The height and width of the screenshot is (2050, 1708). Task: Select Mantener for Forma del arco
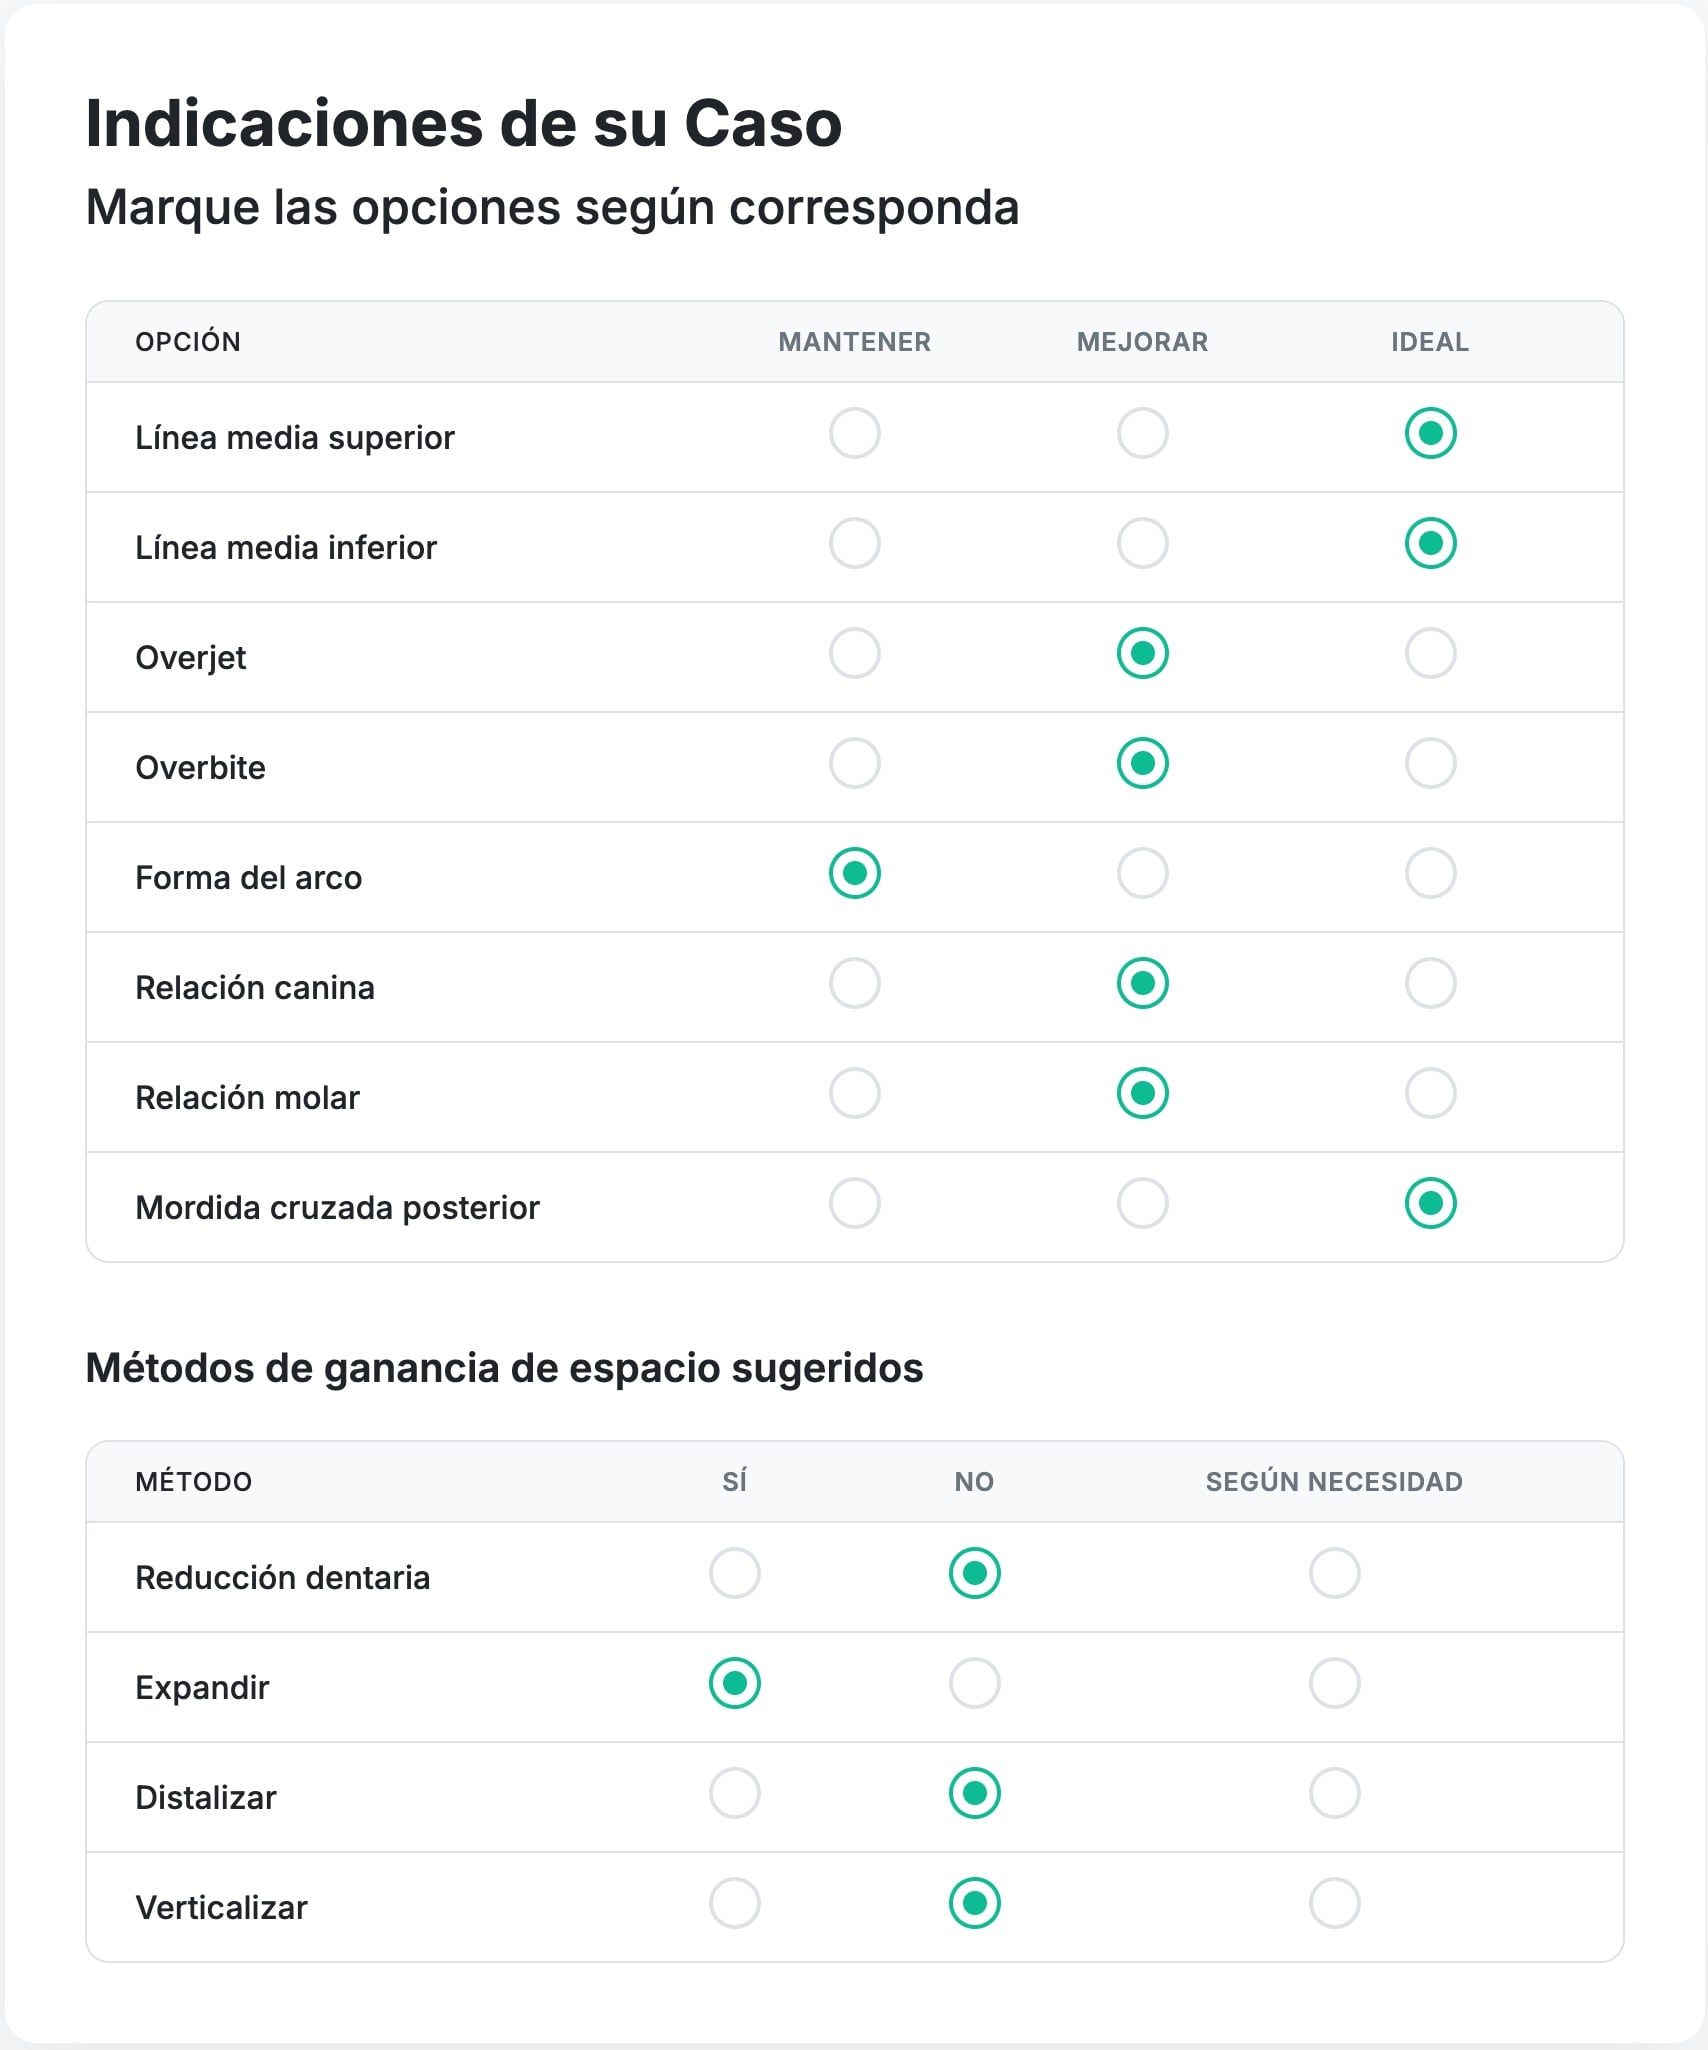click(853, 874)
